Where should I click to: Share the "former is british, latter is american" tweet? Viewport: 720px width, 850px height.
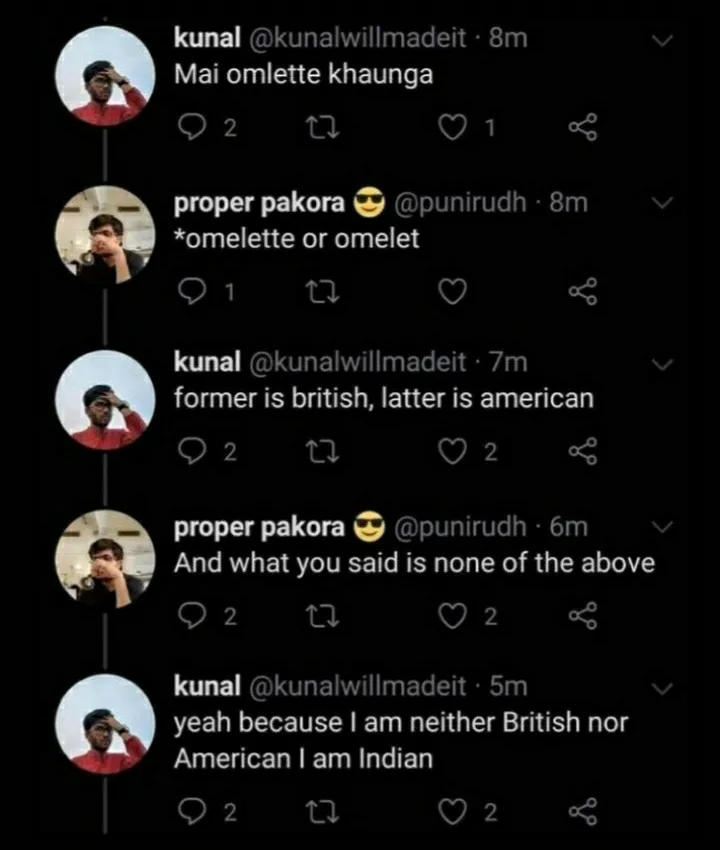(x=583, y=451)
